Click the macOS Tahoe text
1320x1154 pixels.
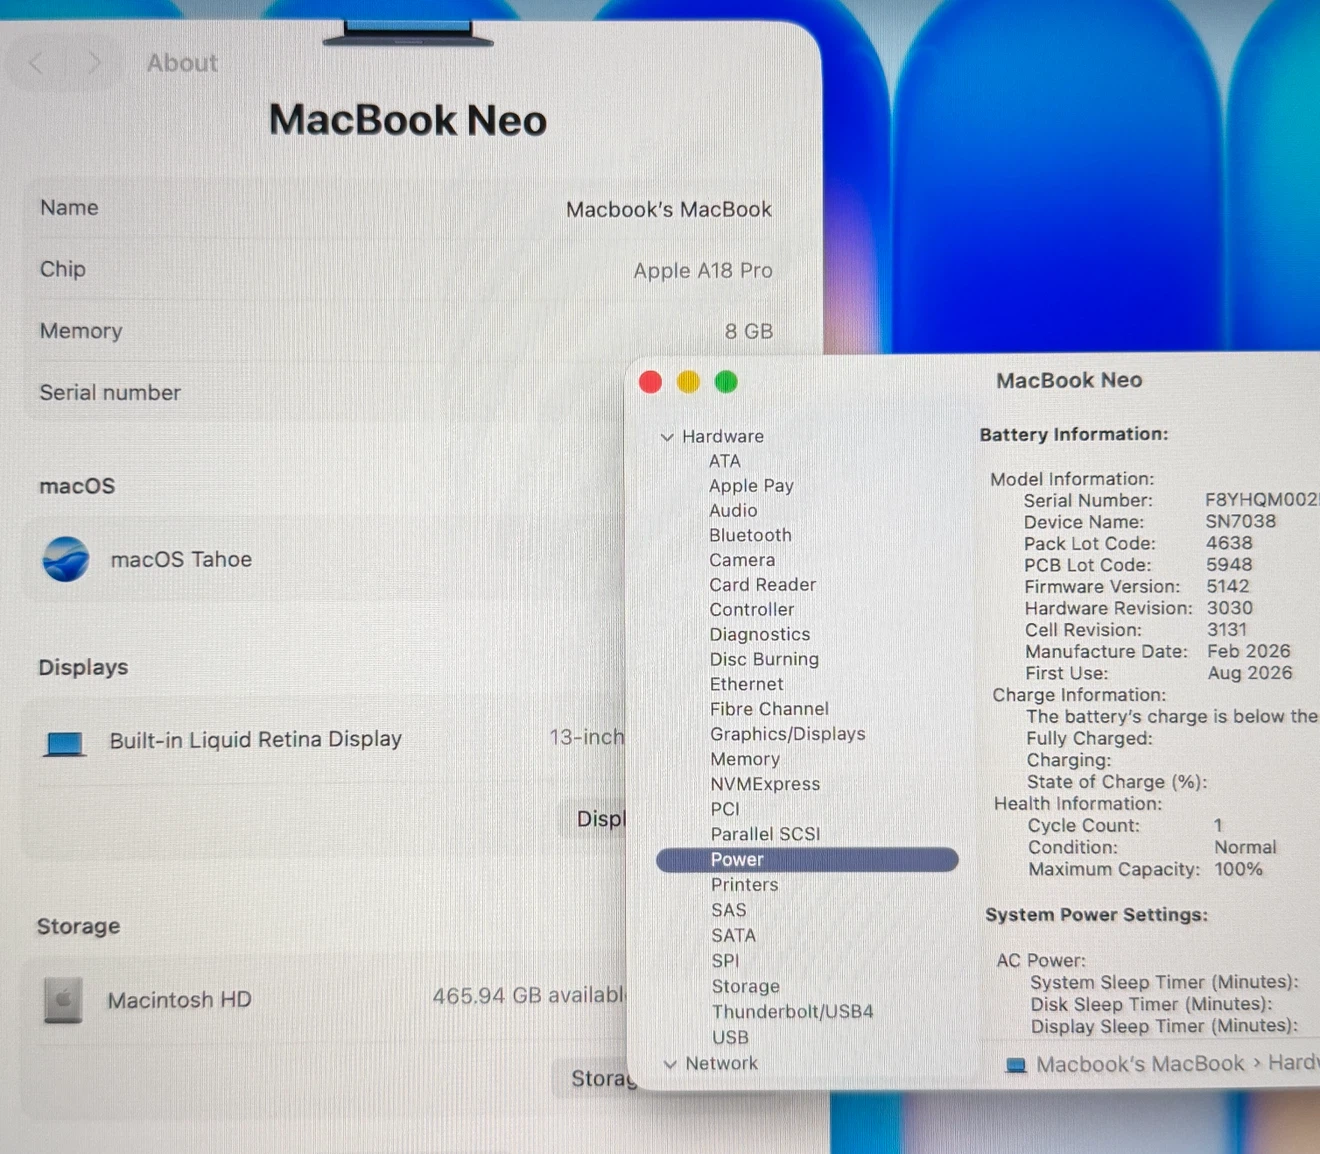click(x=181, y=560)
